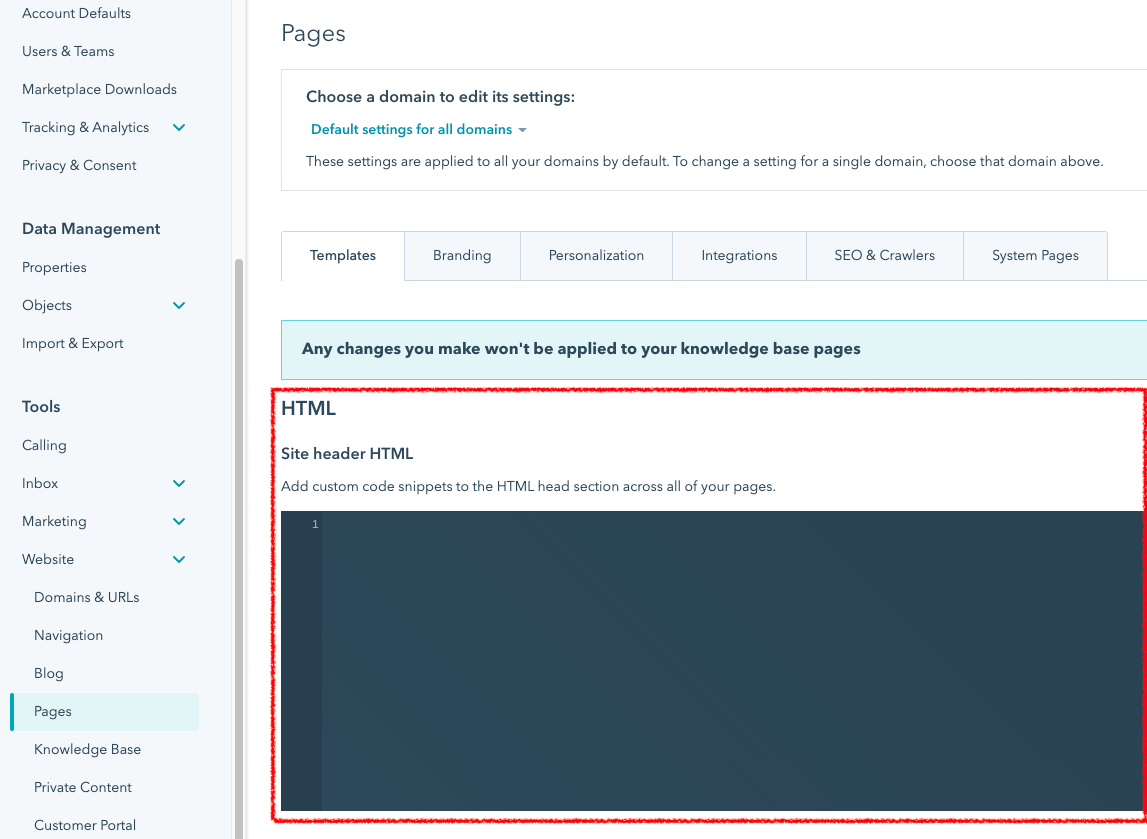Select Inbox in the sidebar
1147x839 pixels.
click(40, 483)
